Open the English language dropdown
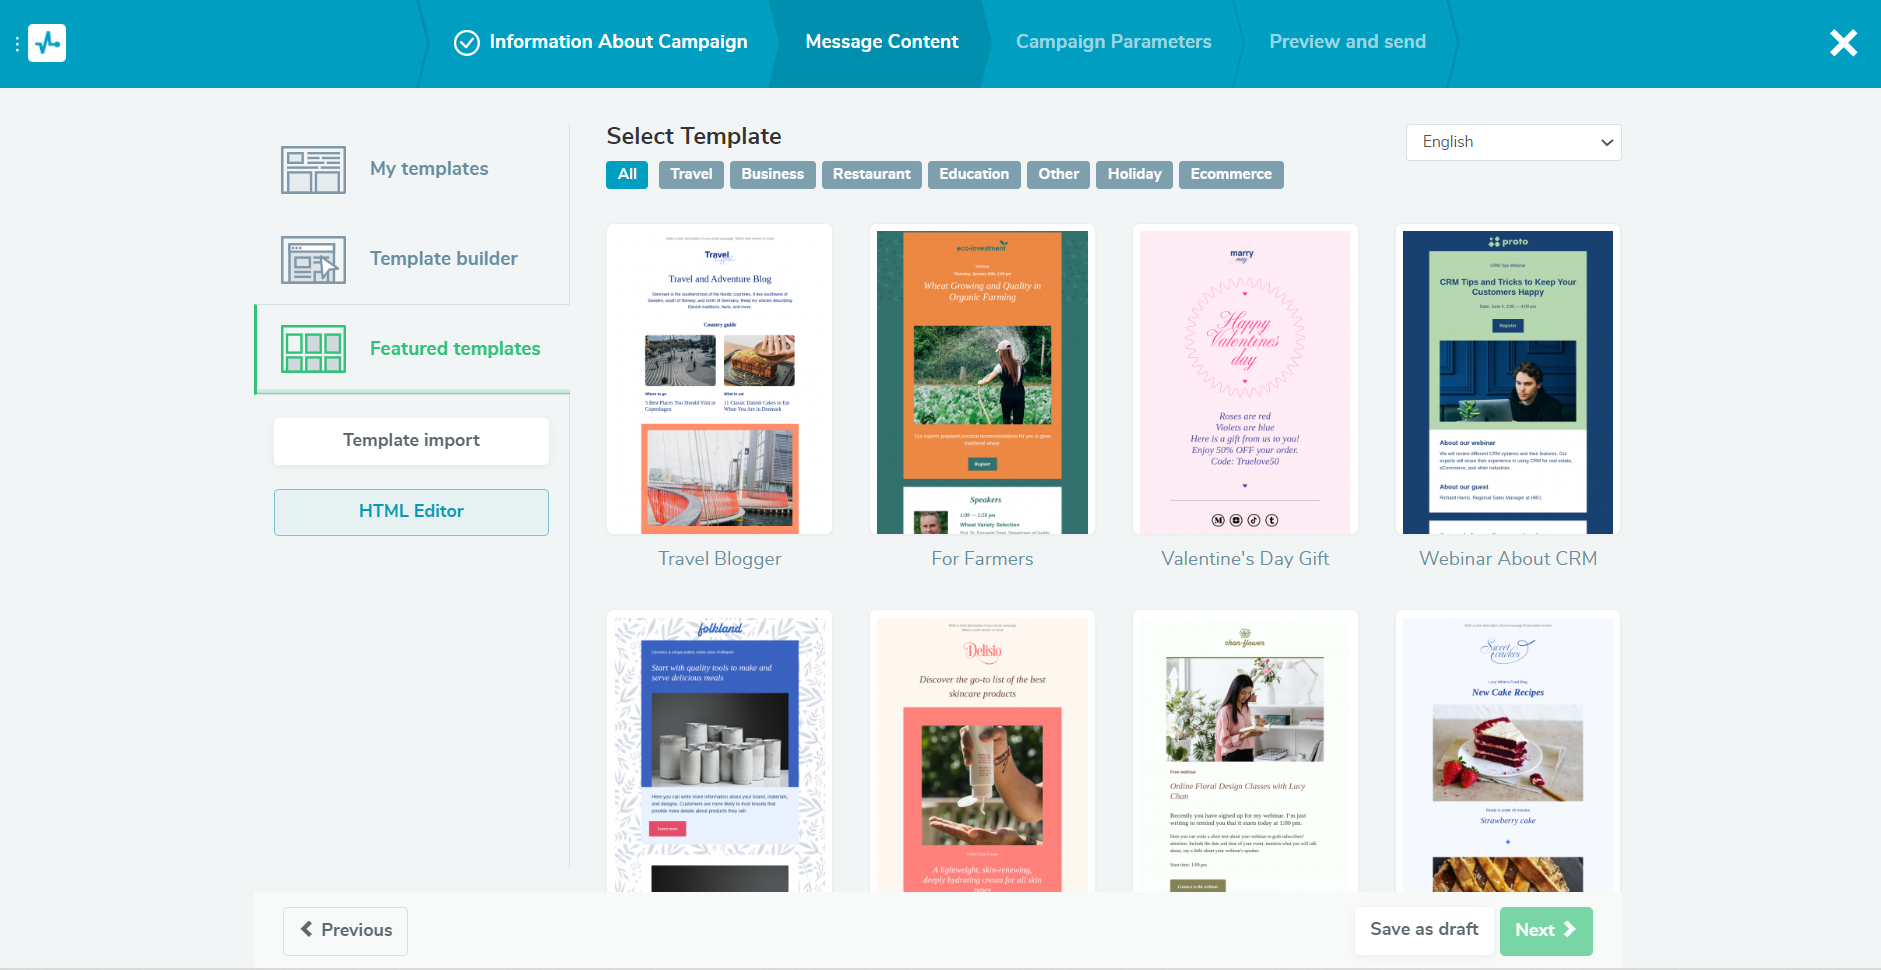 [1512, 142]
